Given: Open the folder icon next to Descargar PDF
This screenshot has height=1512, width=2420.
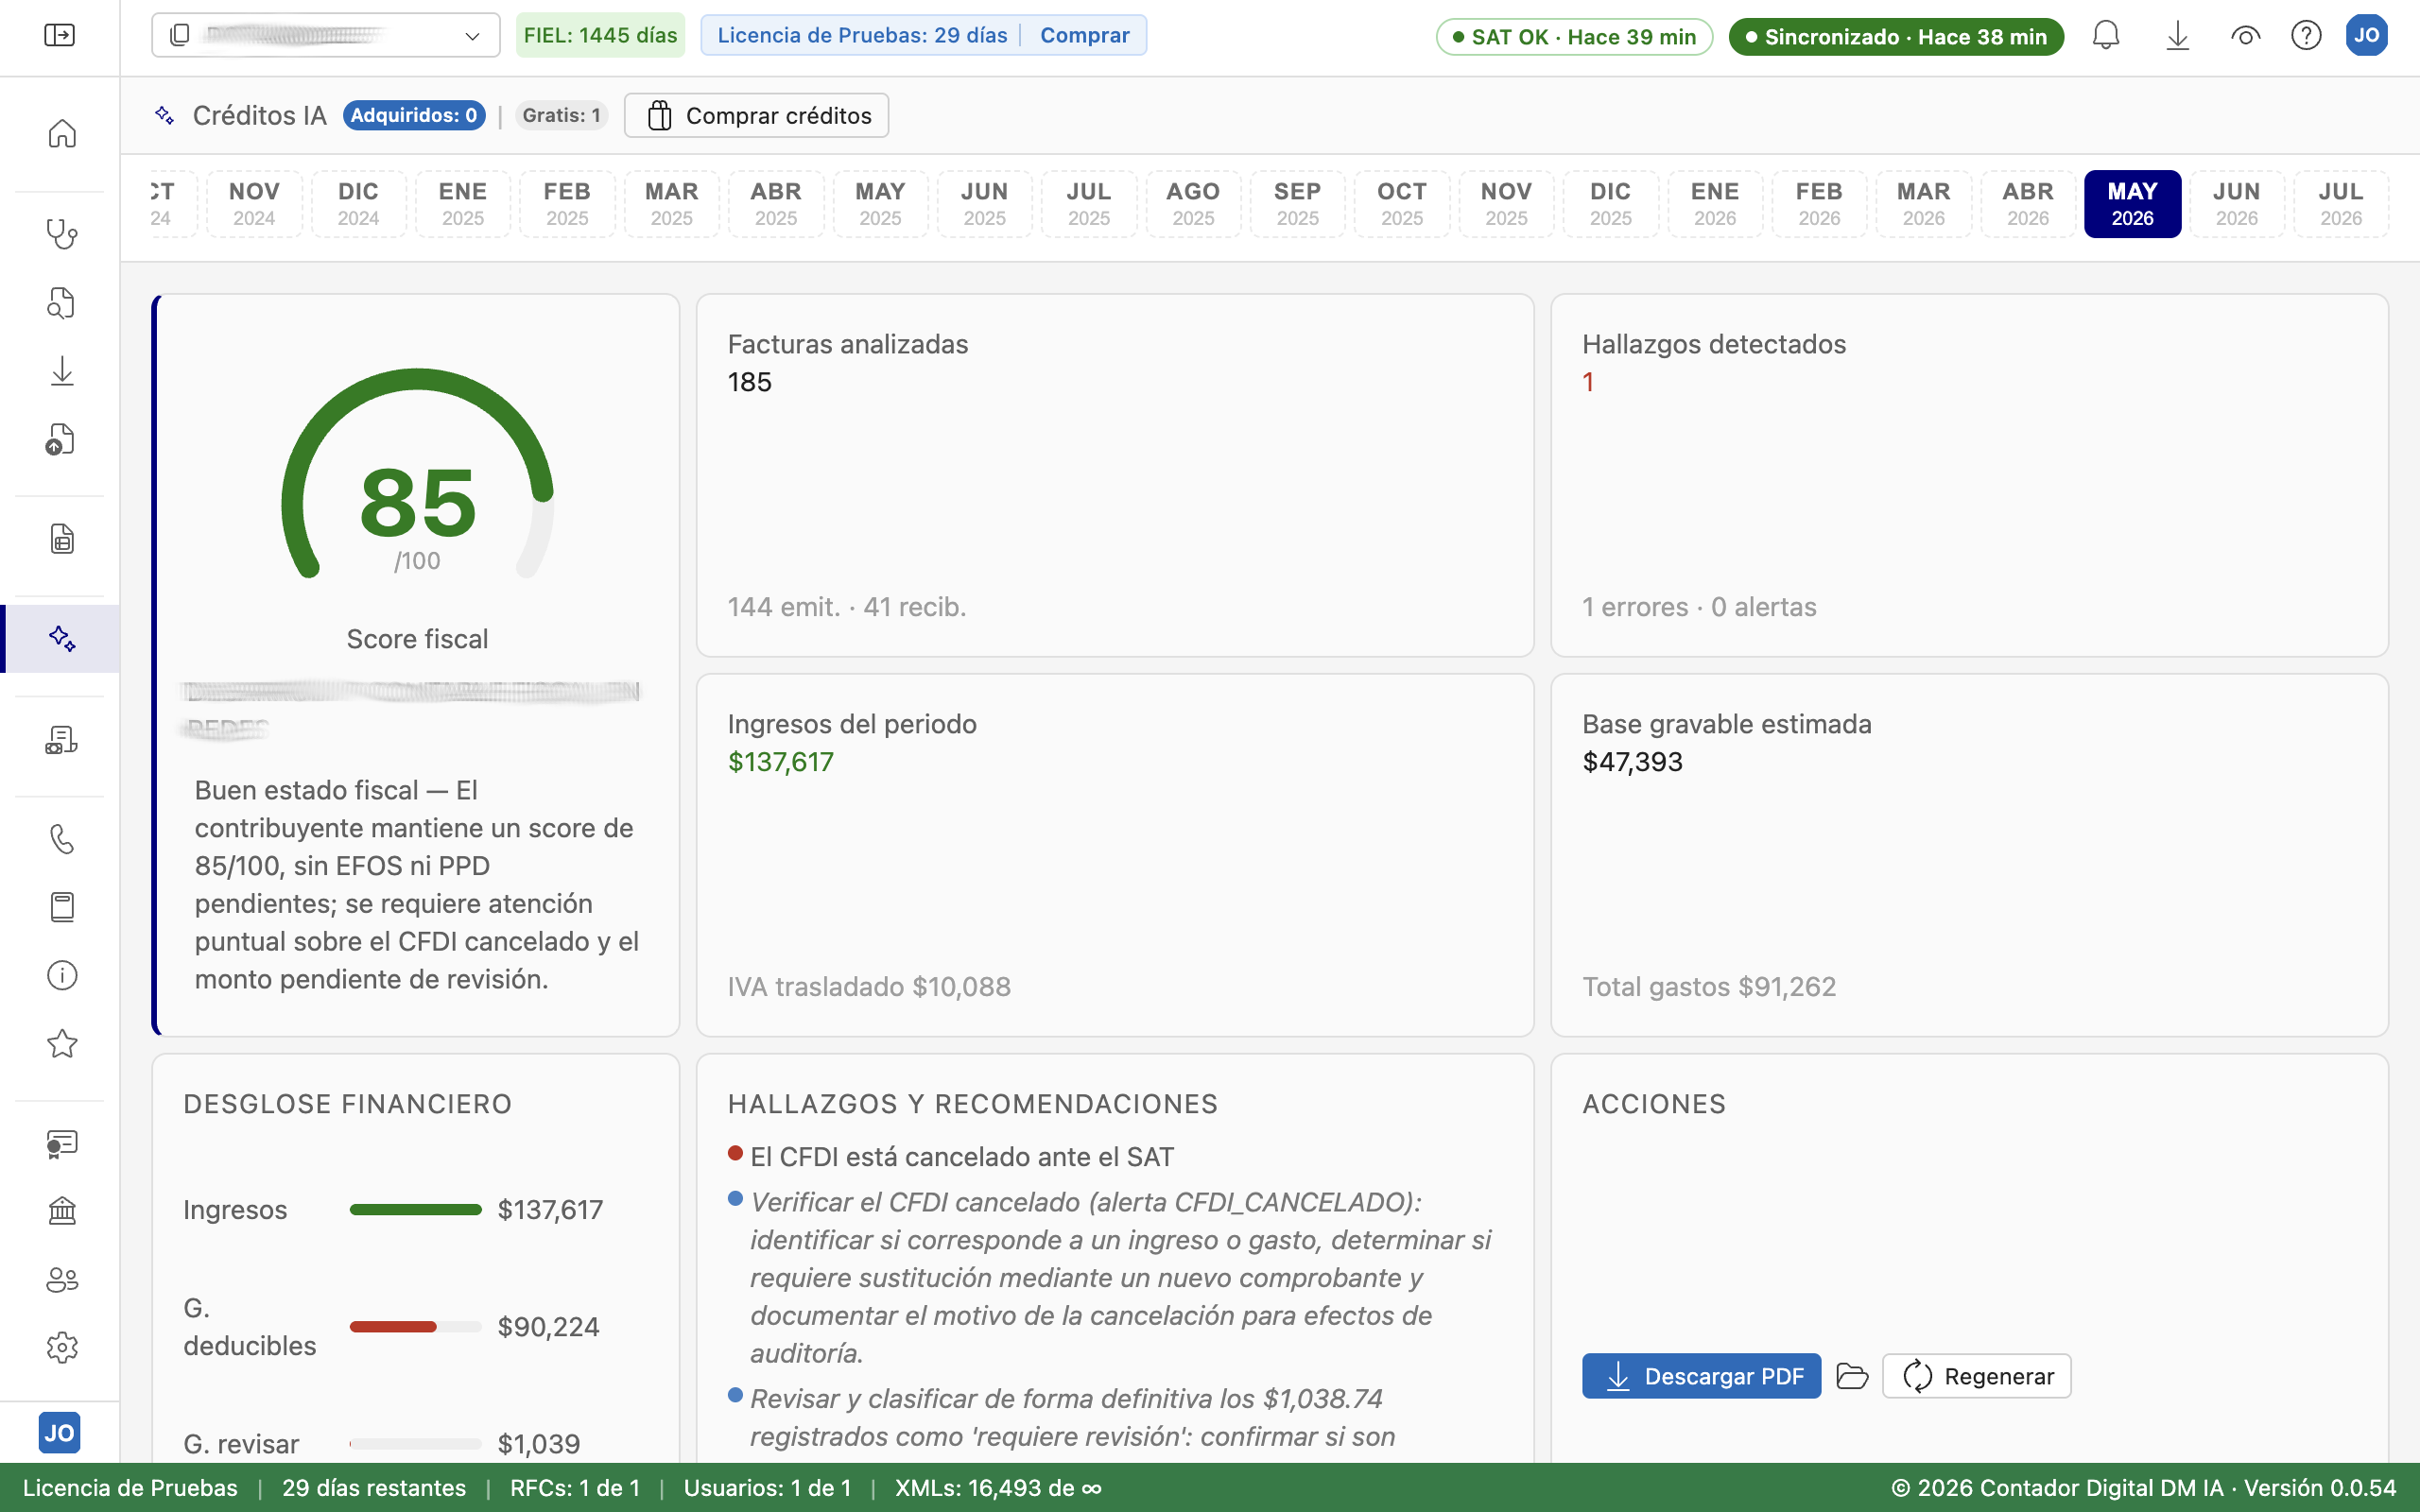Looking at the screenshot, I should (1852, 1376).
